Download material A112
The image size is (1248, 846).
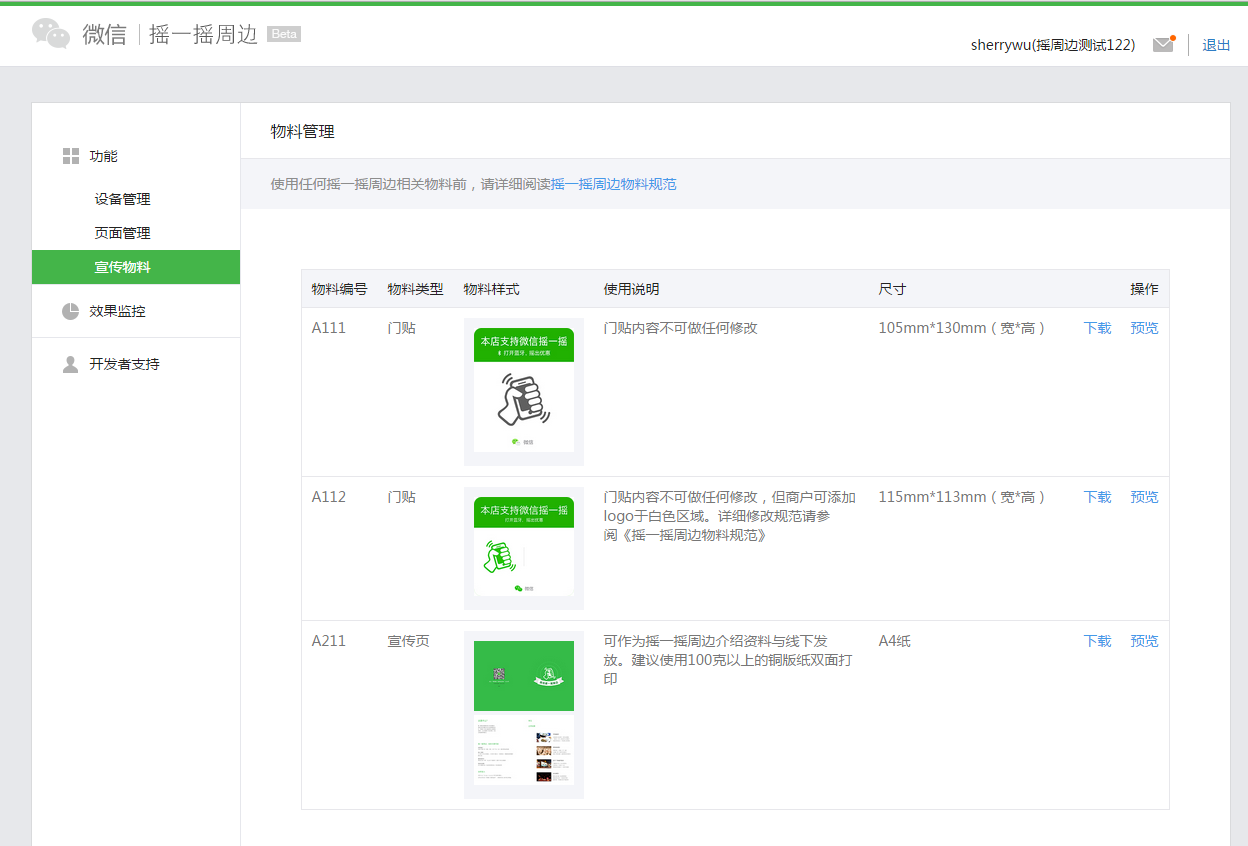1097,497
